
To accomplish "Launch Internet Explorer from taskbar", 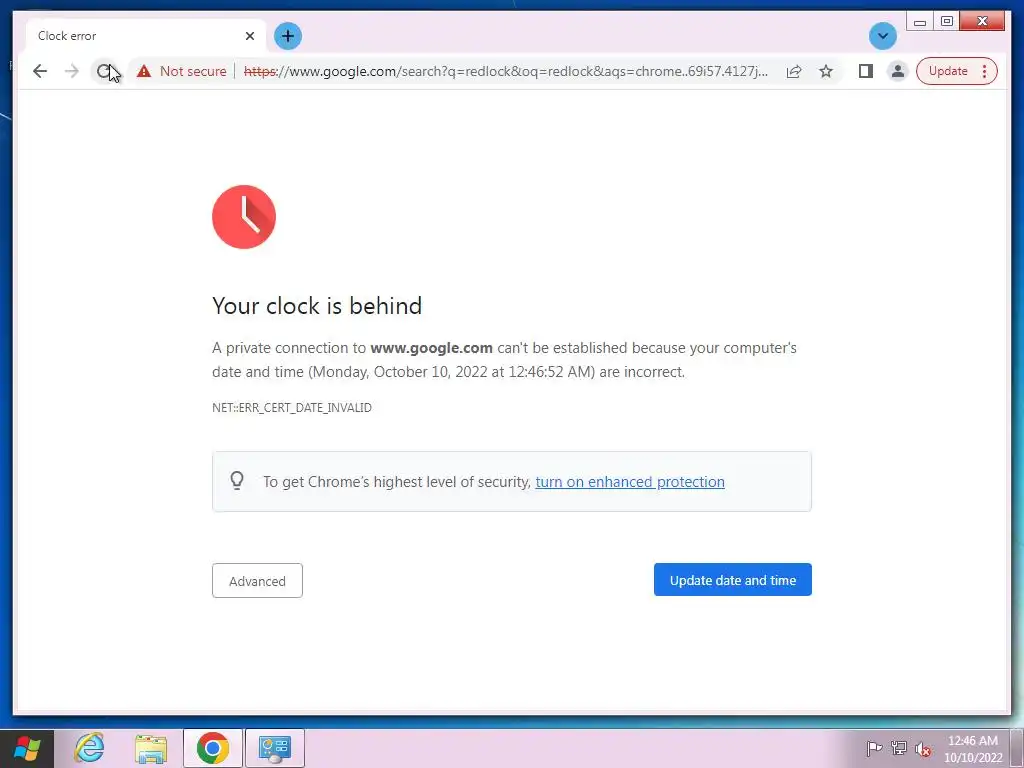I will [x=89, y=748].
